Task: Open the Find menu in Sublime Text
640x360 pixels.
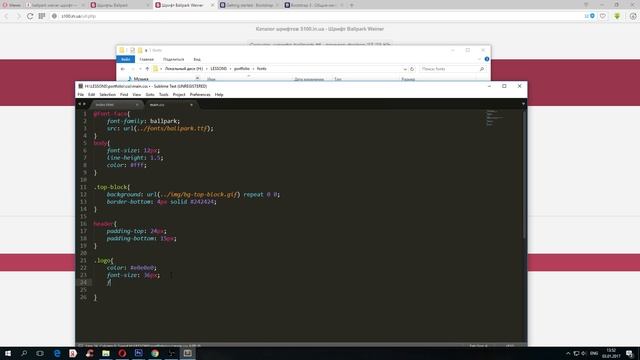Action: [x=124, y=95]
